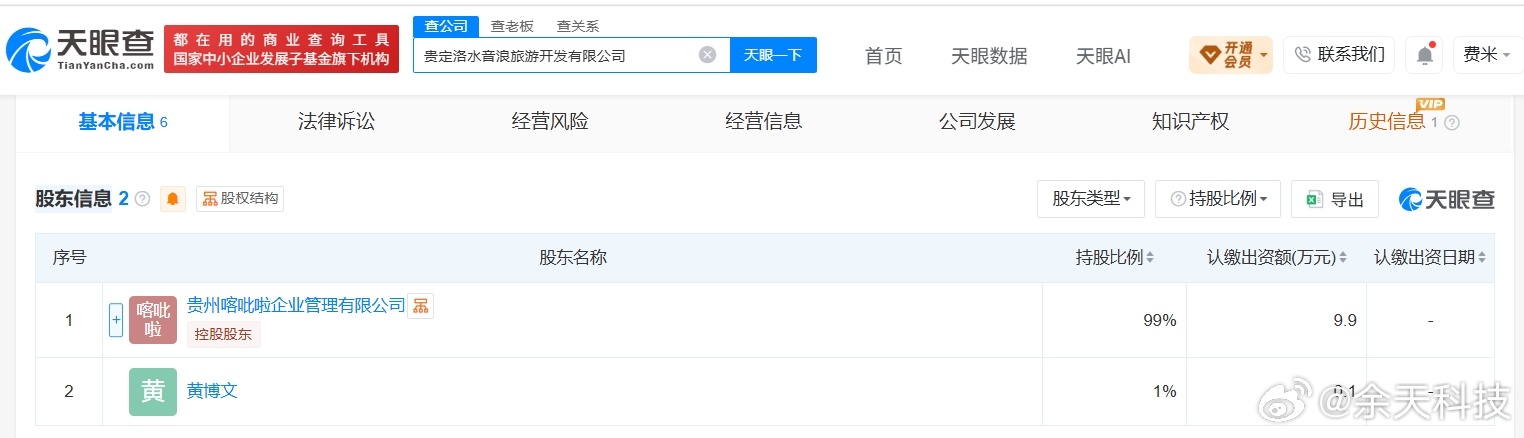This screenshot has width=1524, height=438.
Task: Click the help icon next to 股东信息 2
Action: [142, 199]
